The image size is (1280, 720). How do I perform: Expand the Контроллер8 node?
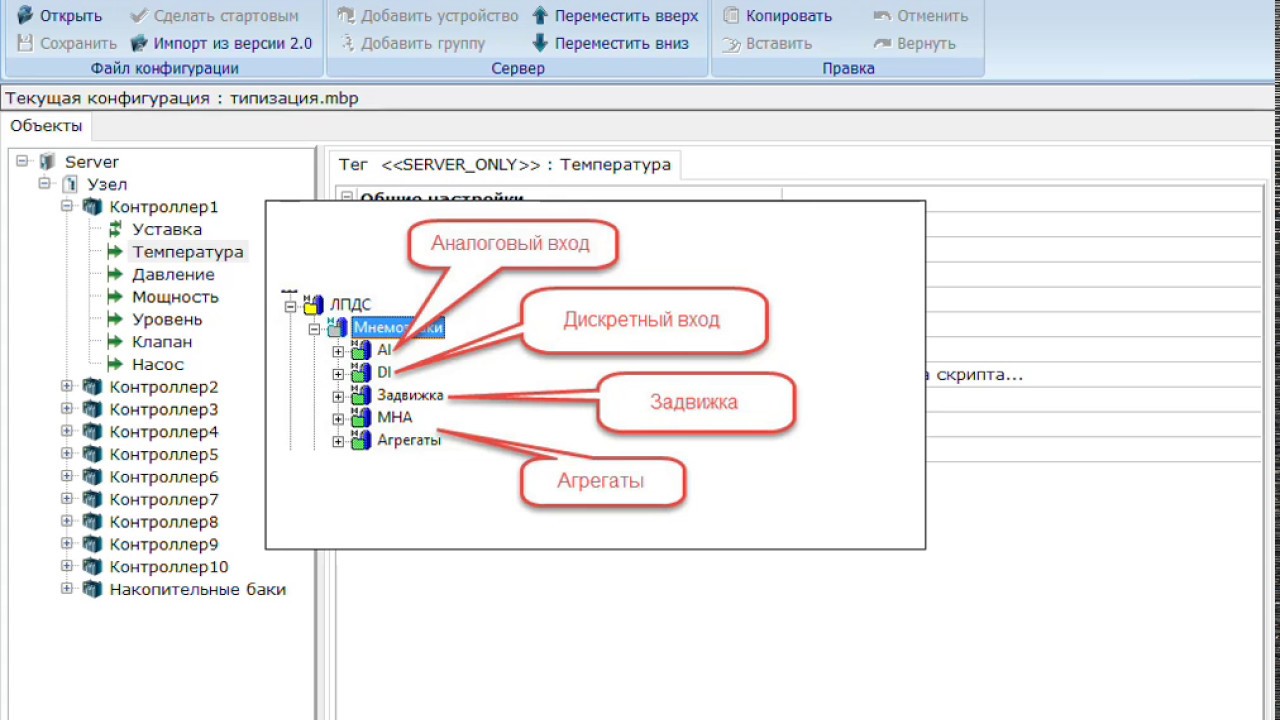click(67, 521)
